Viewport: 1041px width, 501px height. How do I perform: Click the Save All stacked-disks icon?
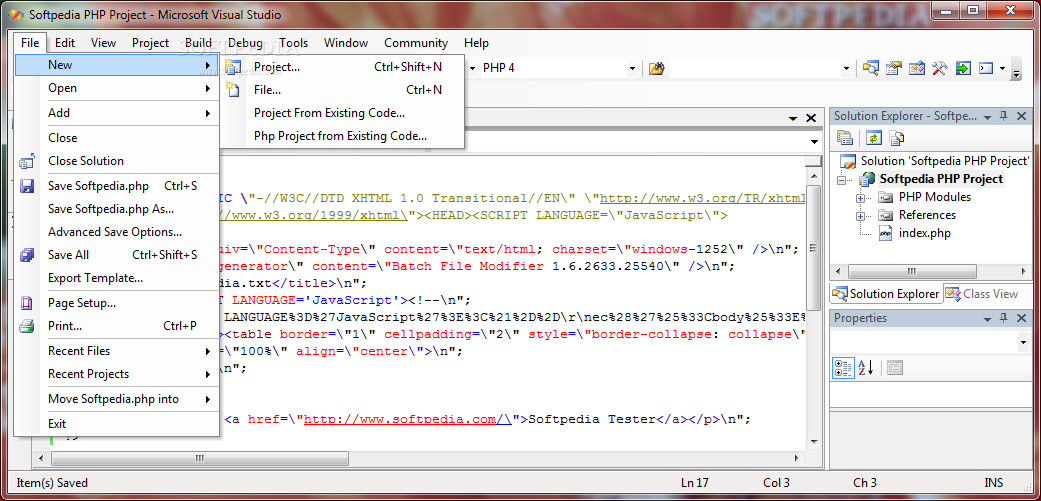point(27,255)
